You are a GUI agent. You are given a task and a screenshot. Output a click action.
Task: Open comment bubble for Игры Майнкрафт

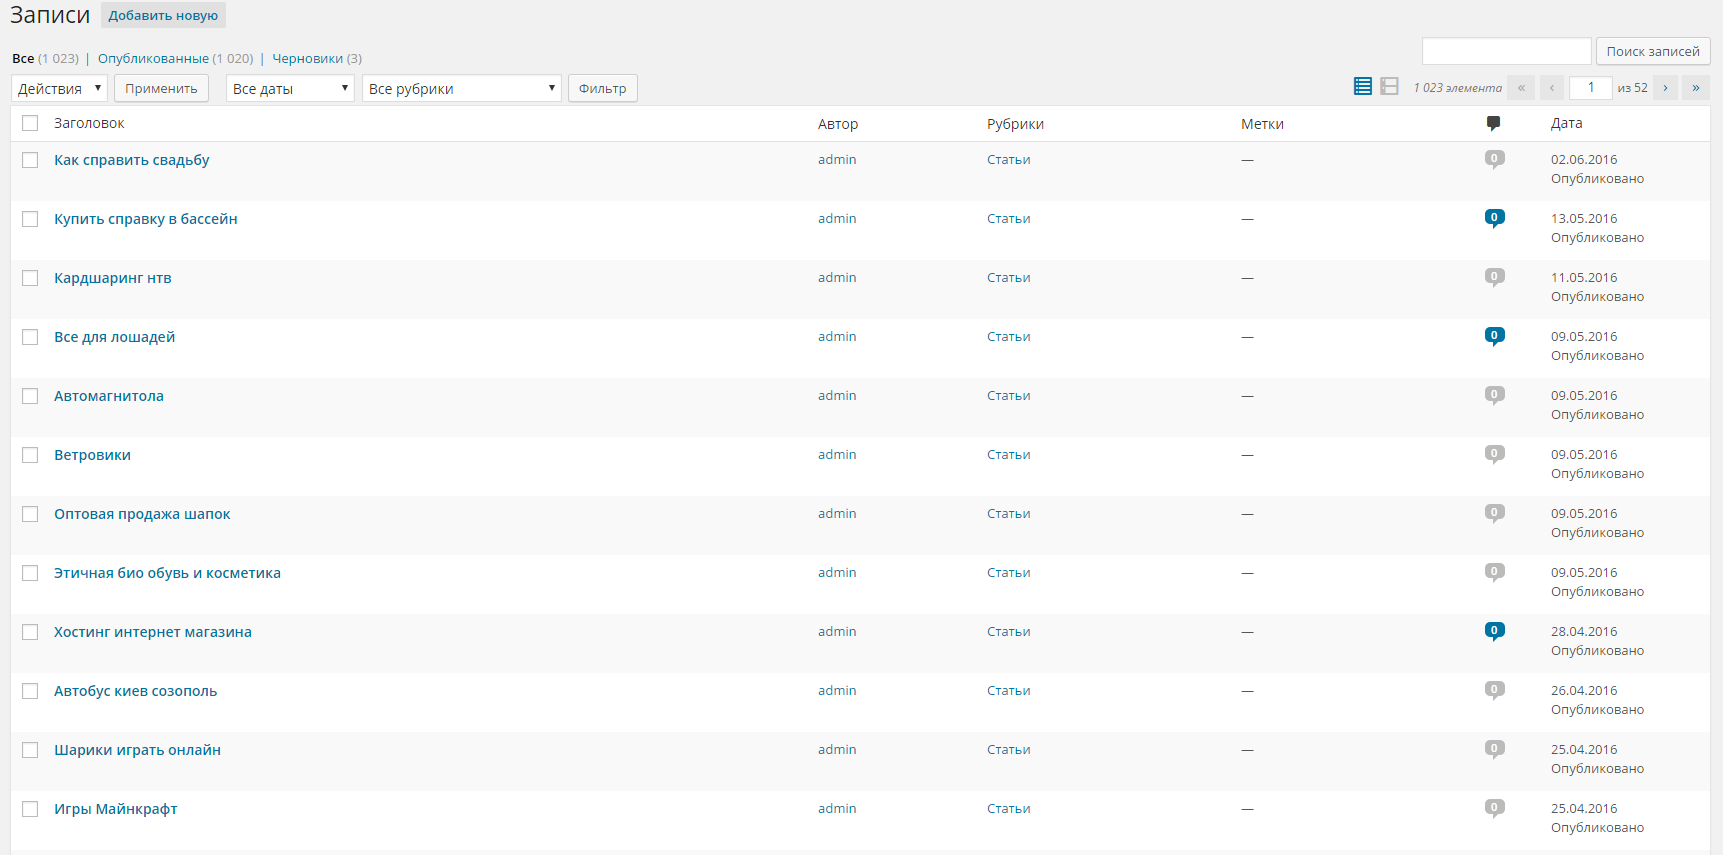(x=1494, y=808)
